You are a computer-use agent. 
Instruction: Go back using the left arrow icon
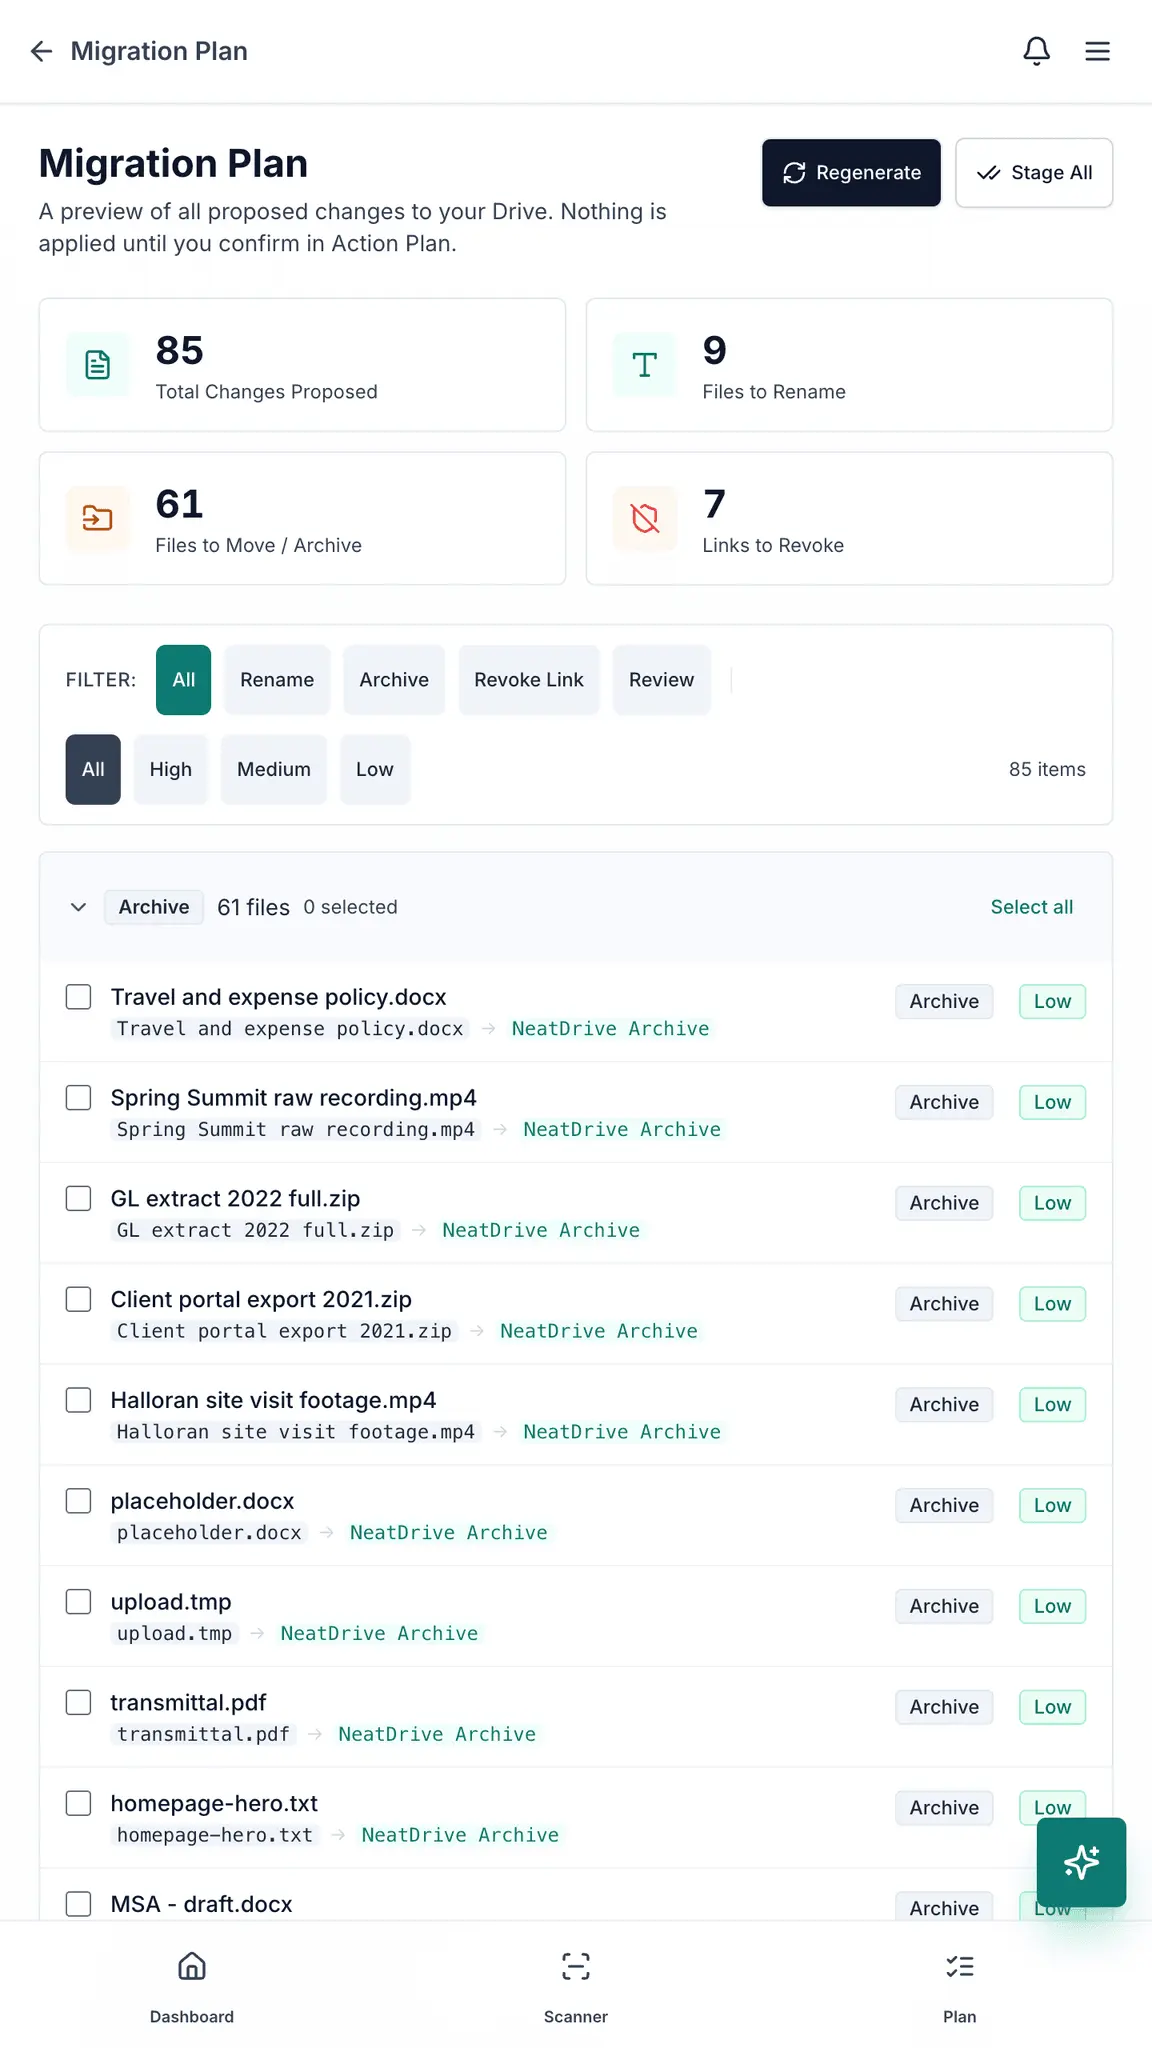(x=41, y=51)
